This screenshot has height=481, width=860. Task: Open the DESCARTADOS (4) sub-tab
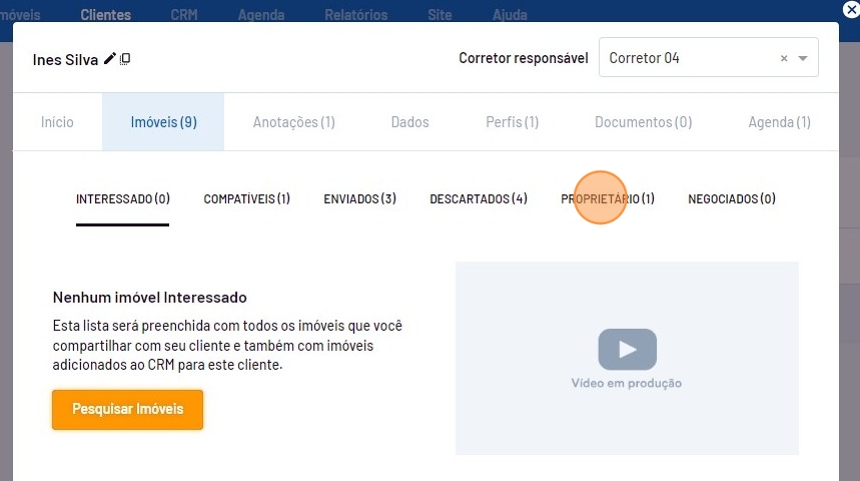(478, 199)
